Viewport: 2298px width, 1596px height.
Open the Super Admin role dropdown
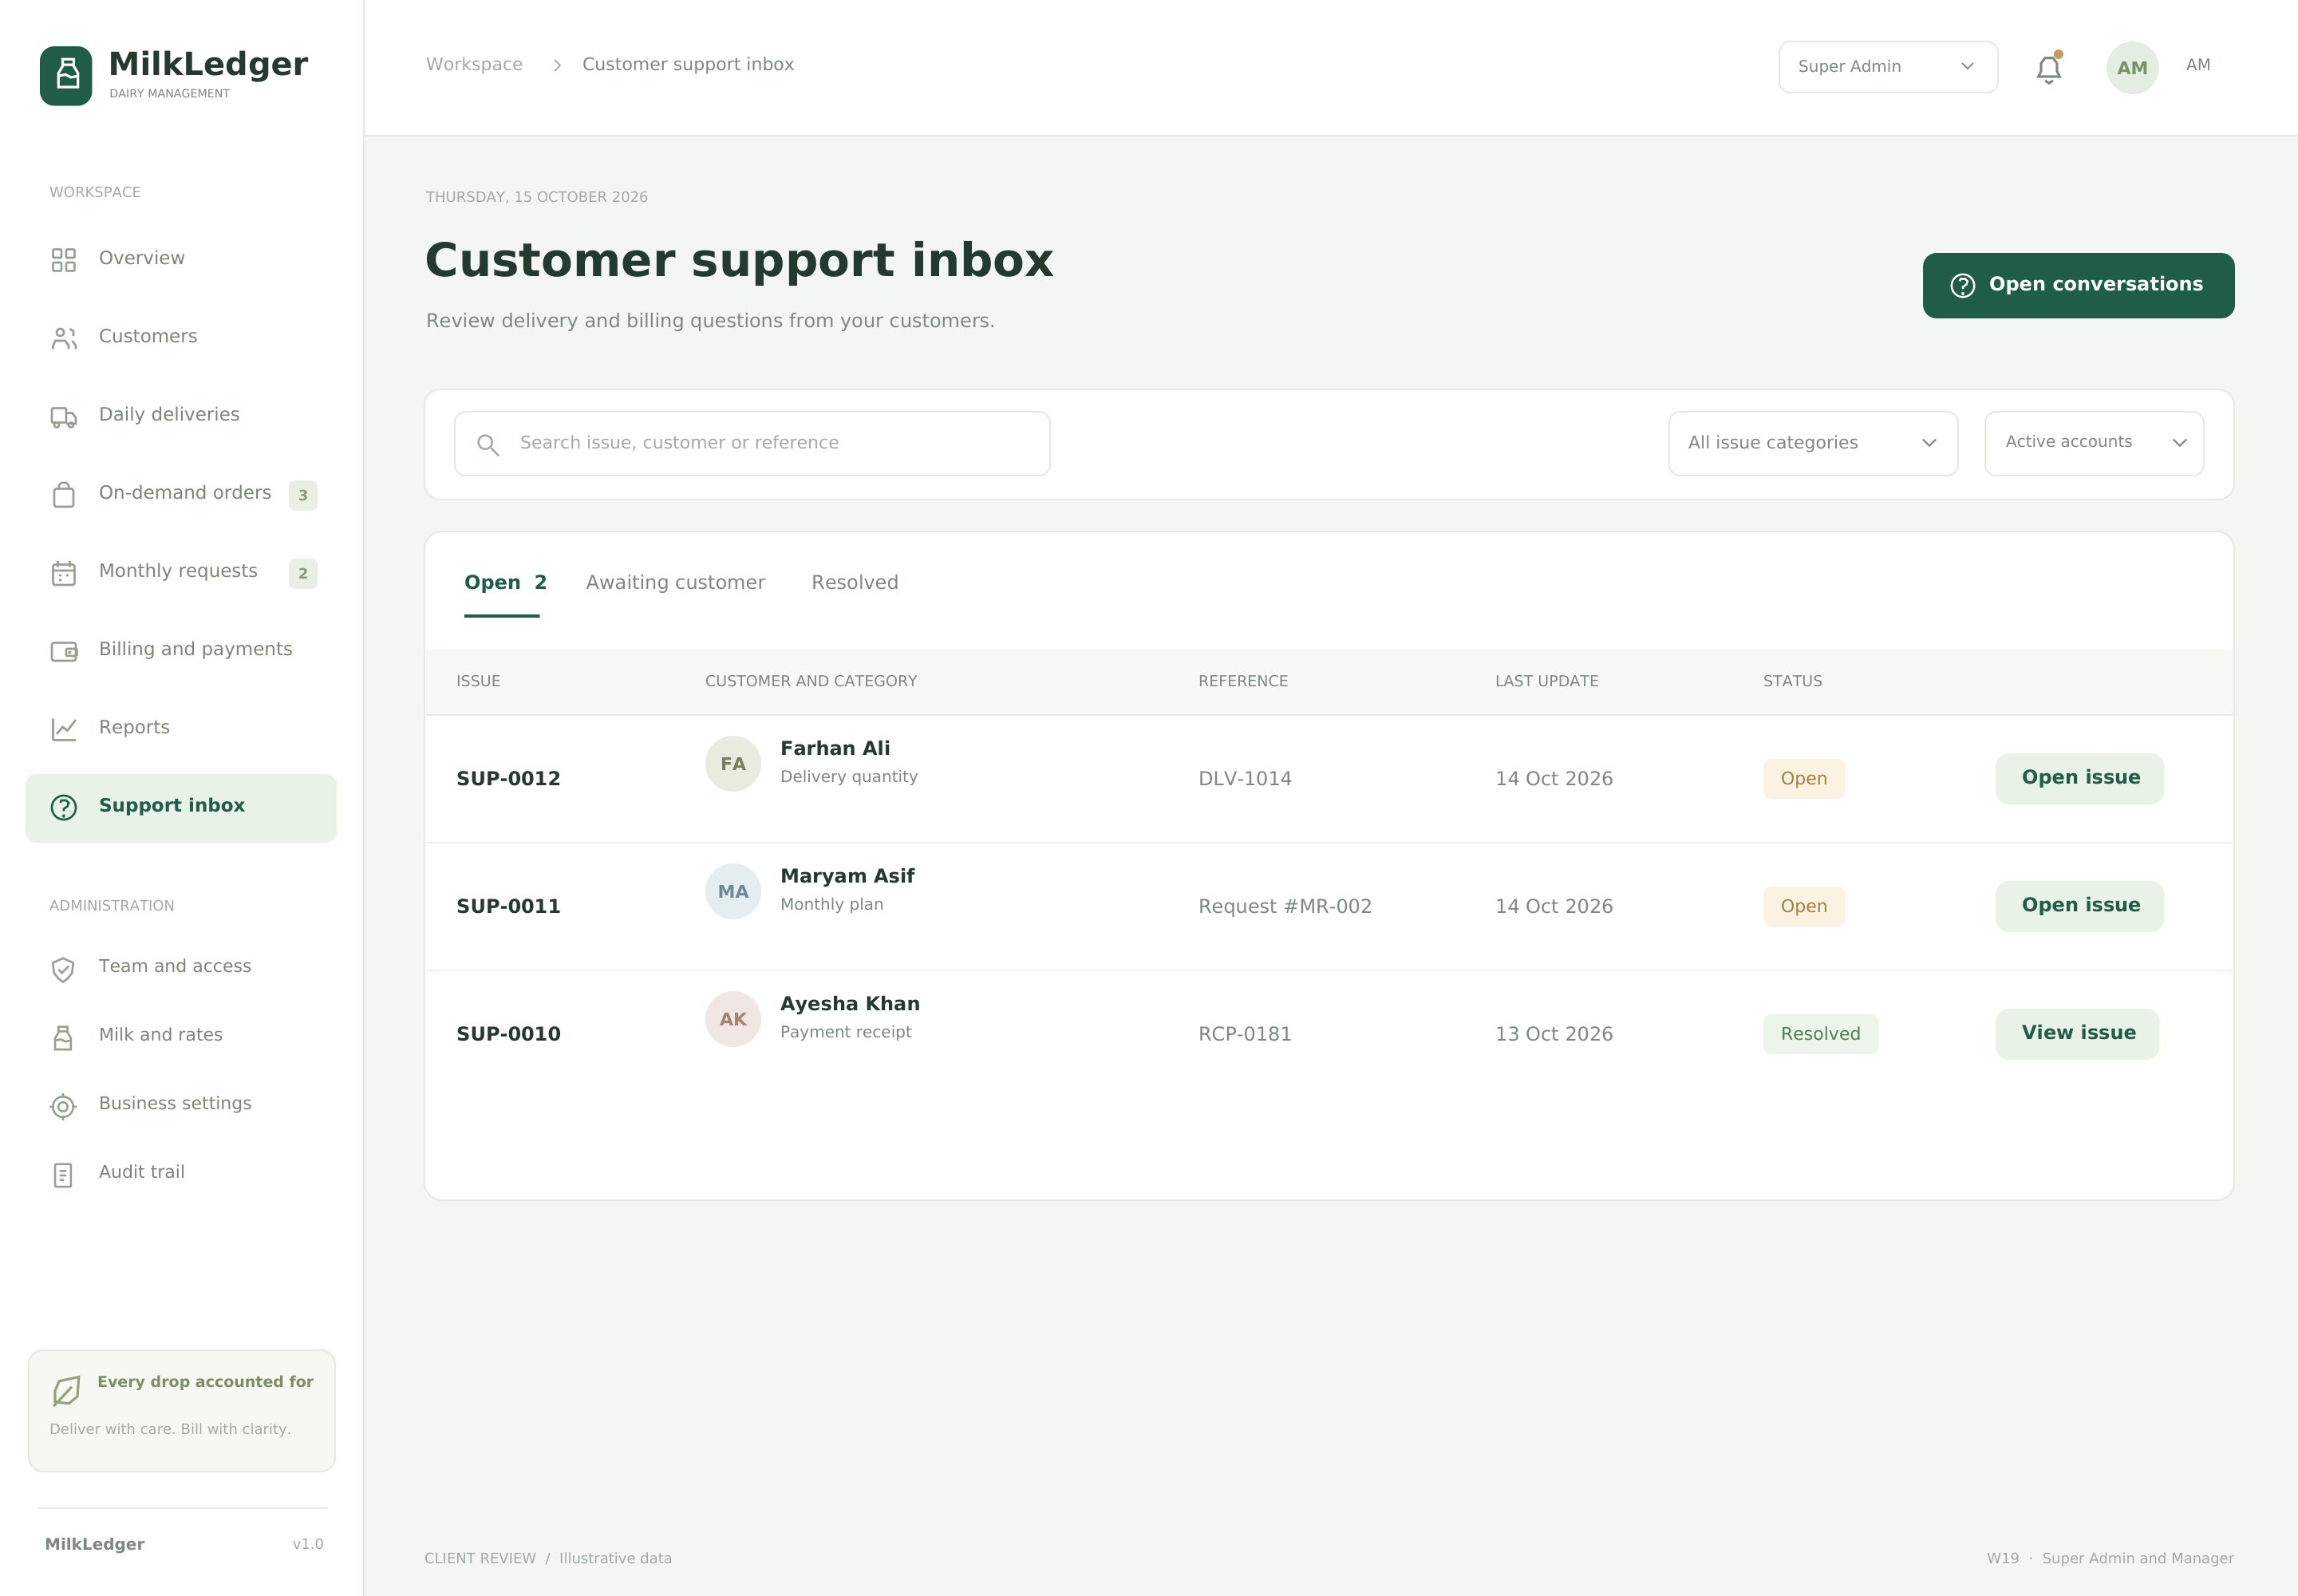[1888, 67]
